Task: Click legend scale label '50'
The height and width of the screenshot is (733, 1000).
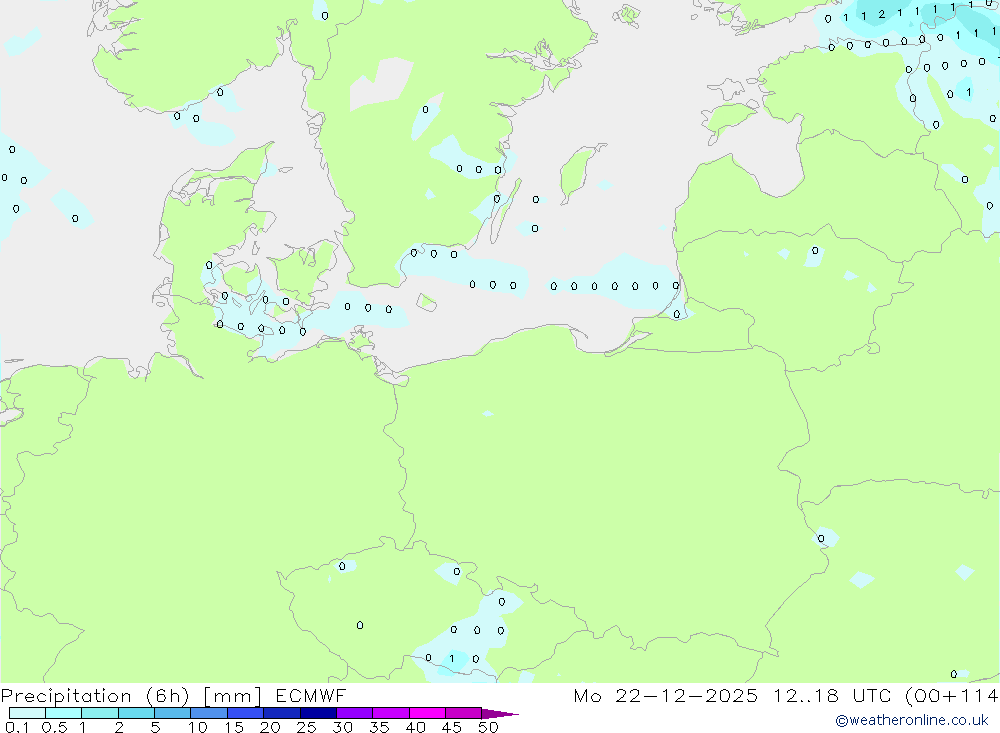Action: [x=488, y=727]
